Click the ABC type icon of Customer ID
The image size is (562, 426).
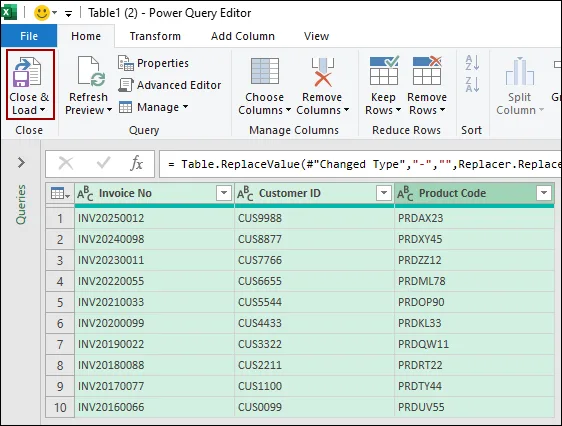coord(245,193)
